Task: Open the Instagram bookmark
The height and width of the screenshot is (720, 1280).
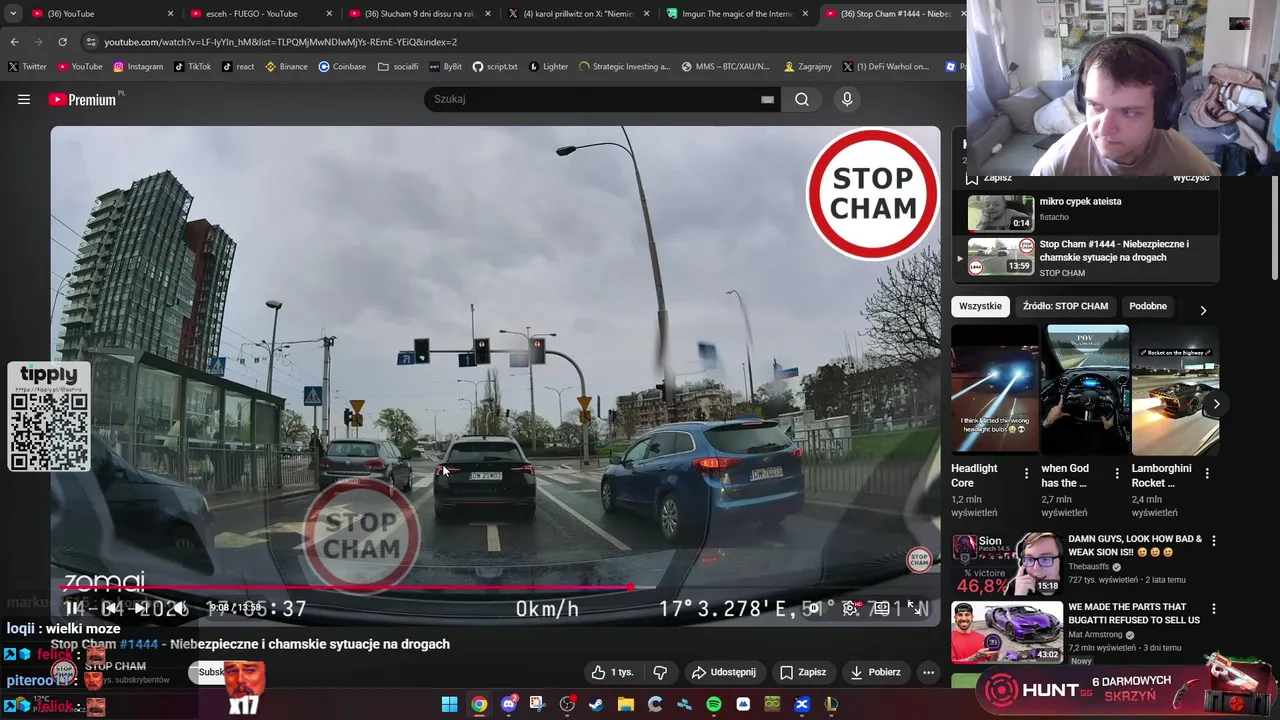Action: 138,67
